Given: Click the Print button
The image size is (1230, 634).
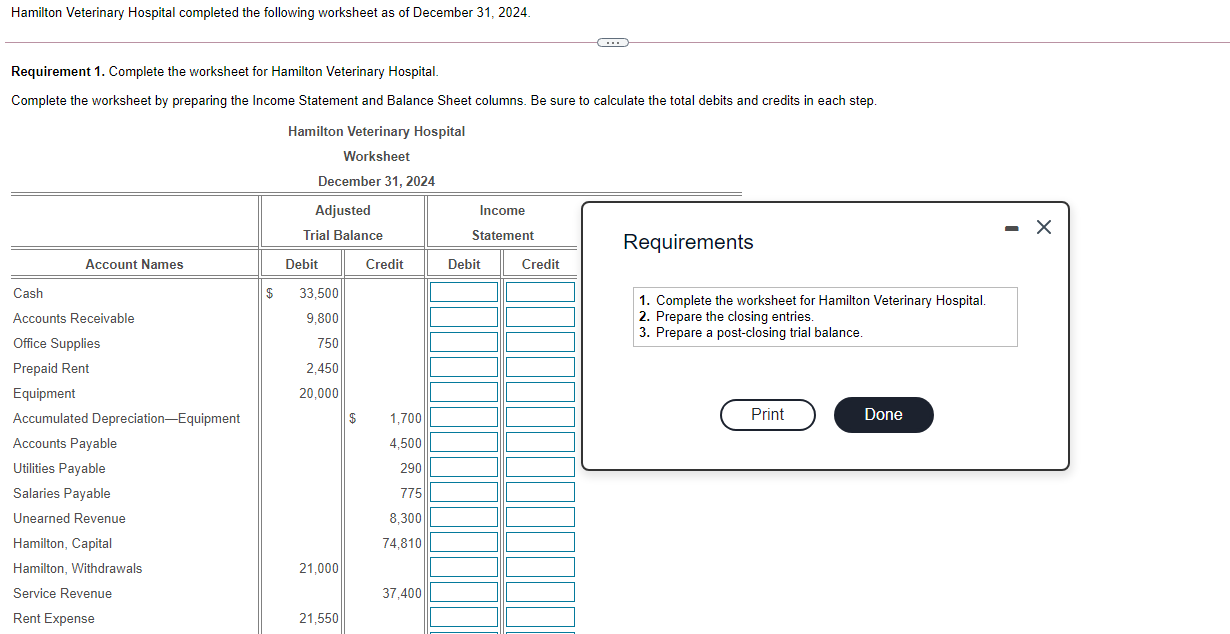Looking at the screenshot, I should click(767, 414).
